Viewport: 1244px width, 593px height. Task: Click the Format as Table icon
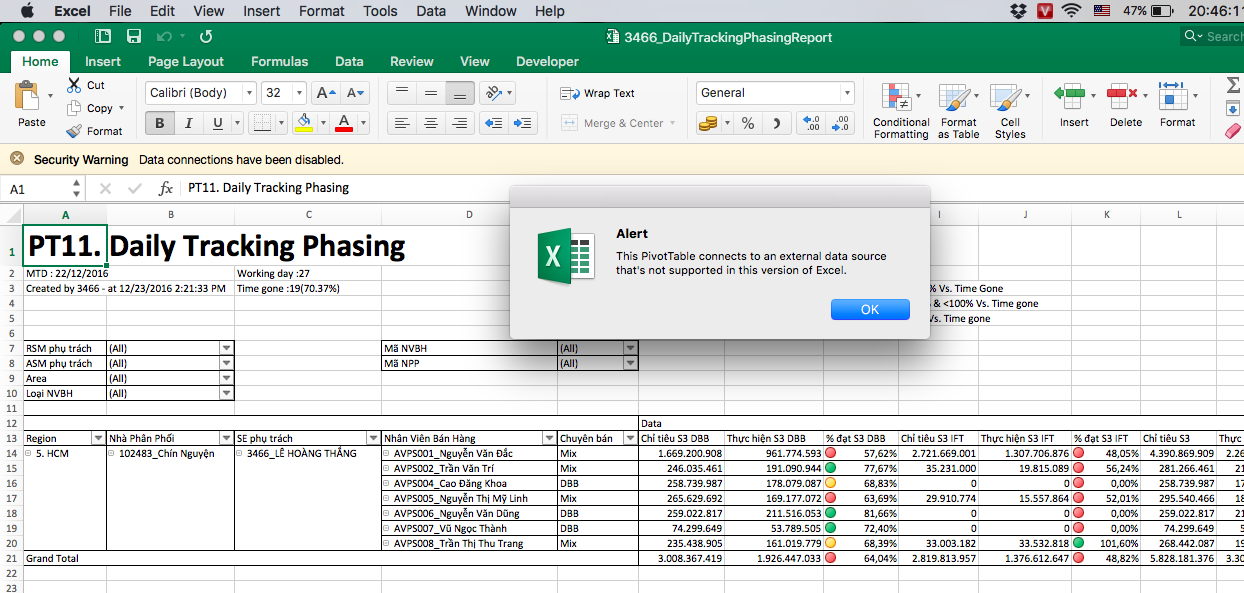958,109
